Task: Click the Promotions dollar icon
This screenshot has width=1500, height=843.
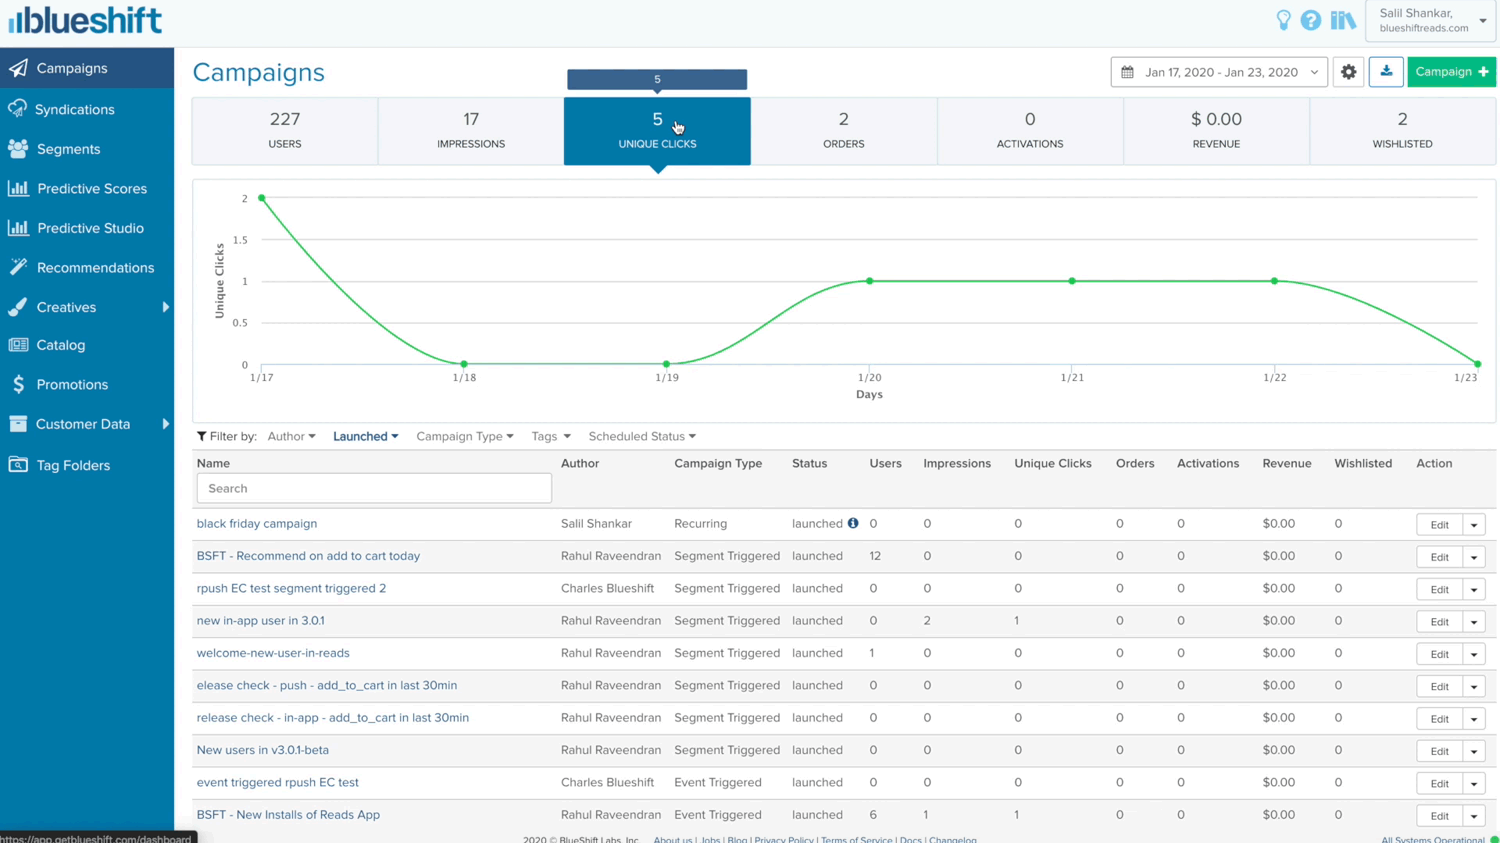Action: tap(17, 384)
